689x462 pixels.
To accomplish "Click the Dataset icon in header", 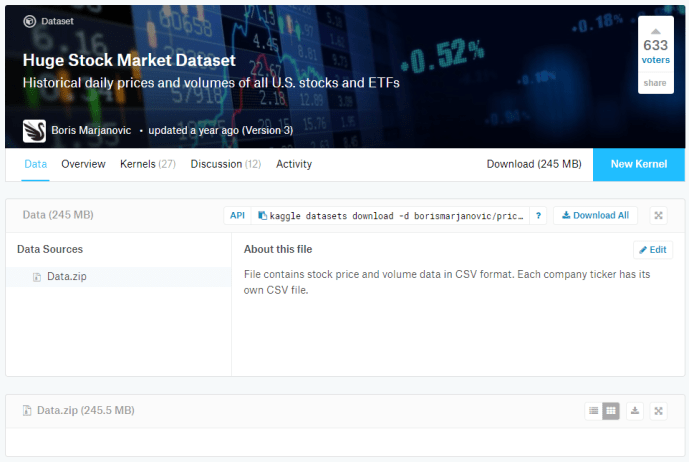I will coord(29,21).
